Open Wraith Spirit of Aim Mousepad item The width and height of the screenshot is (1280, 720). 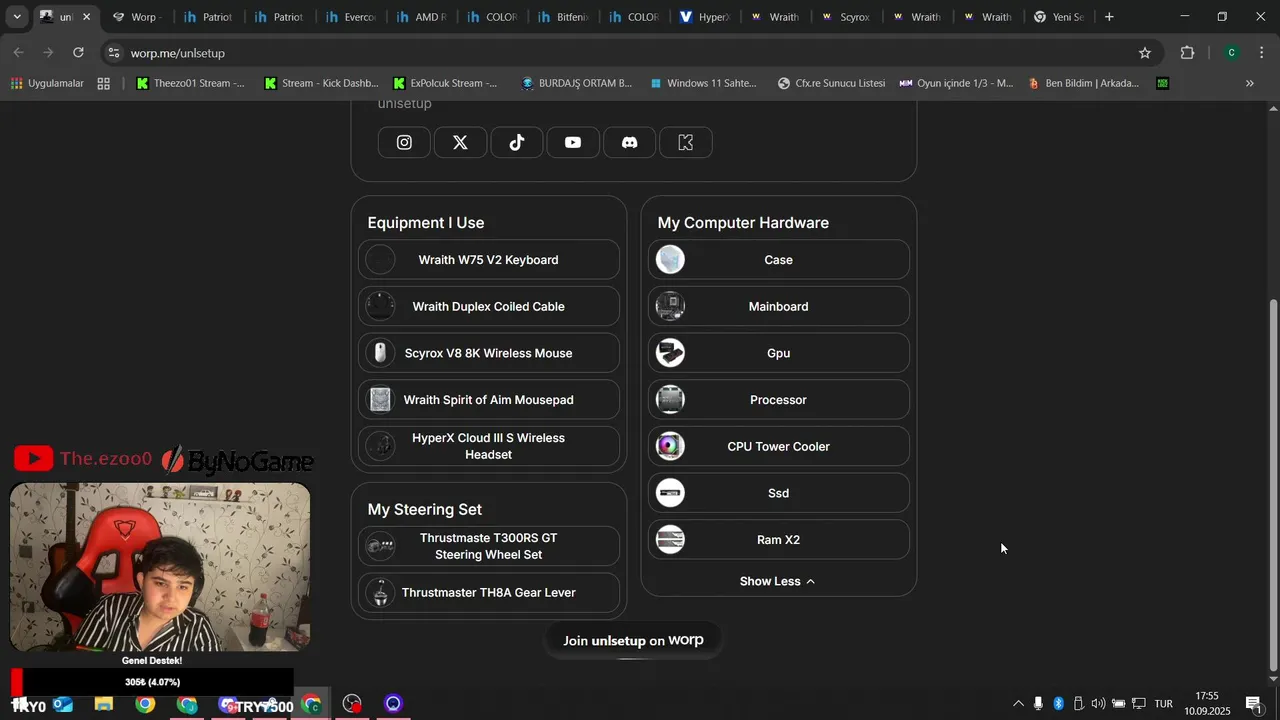coord(489,400)
